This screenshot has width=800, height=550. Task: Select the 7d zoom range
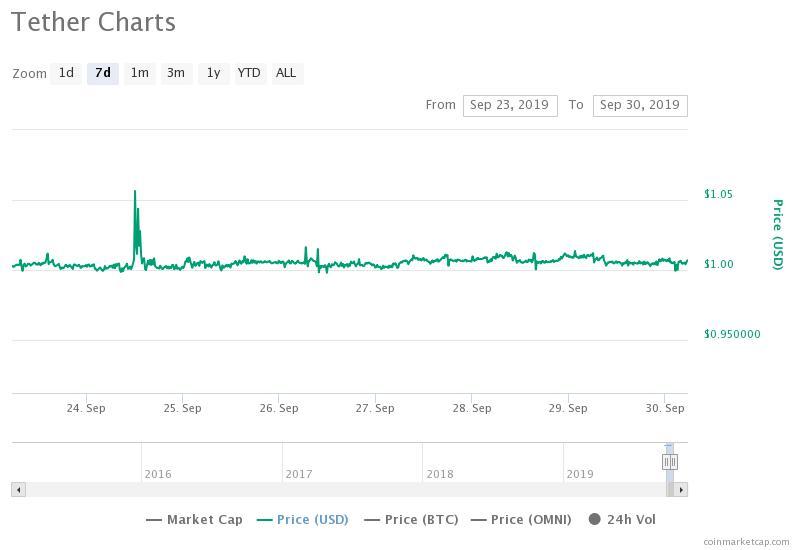tap(103, 73)
